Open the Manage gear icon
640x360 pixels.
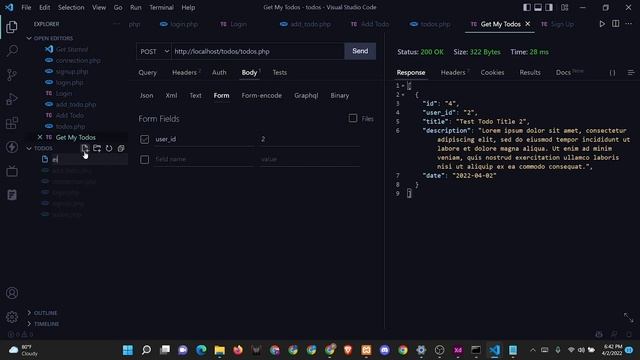pyautogui.click(x=12, y=317)
